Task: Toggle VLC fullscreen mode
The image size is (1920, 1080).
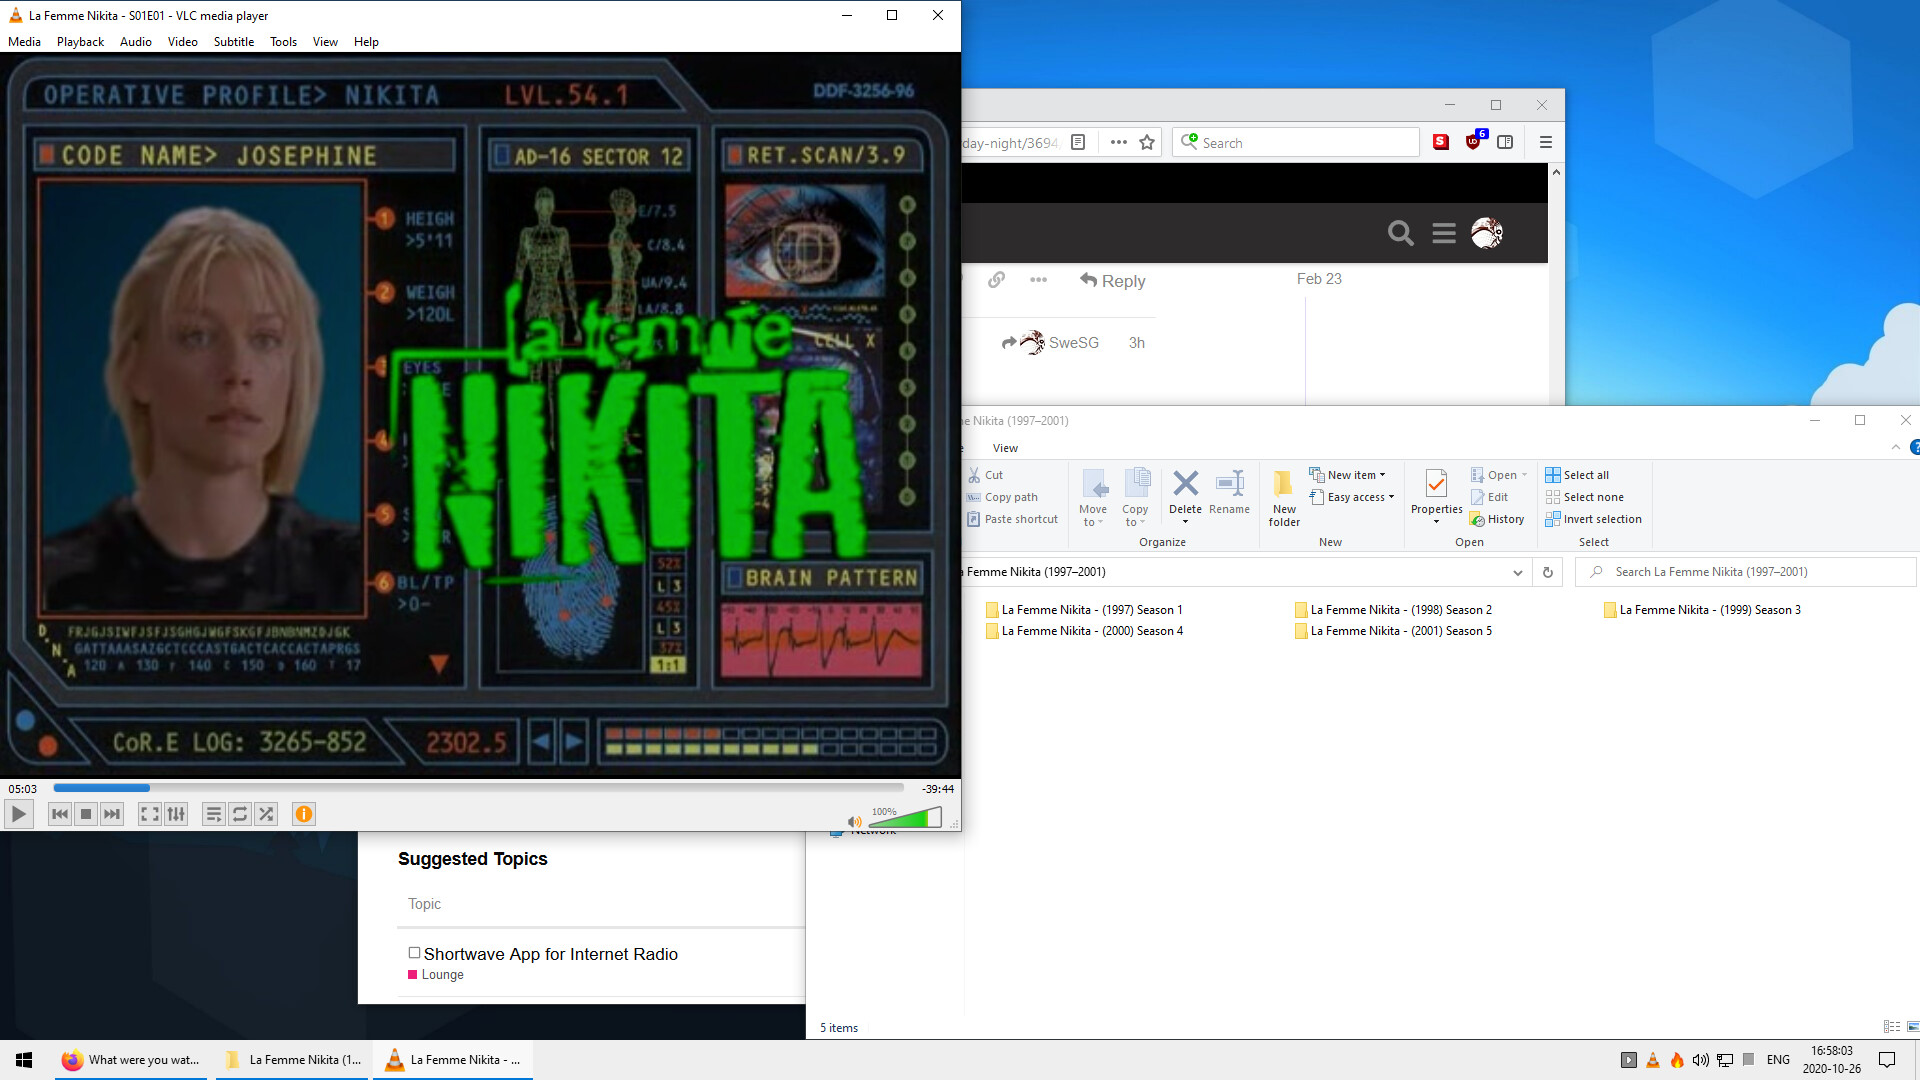Action: coord(149,814)
